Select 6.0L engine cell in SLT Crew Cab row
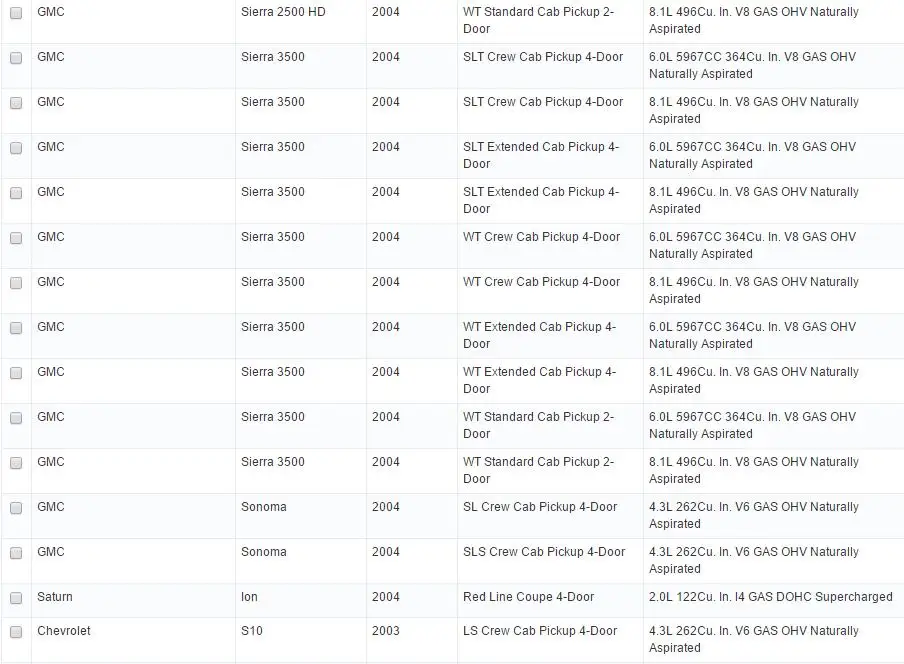The image size is (904, 664). [773, 66]
